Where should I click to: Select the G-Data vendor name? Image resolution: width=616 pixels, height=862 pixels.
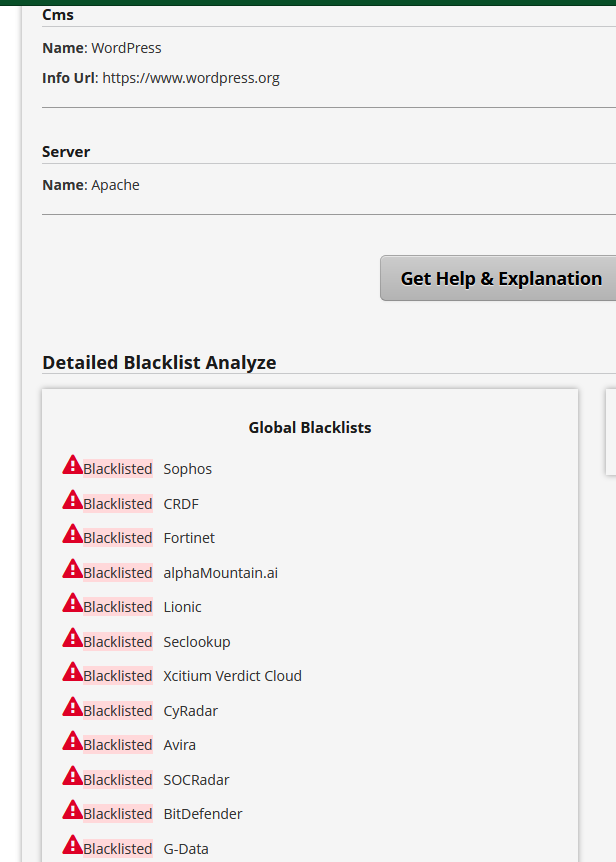point(186,849)
